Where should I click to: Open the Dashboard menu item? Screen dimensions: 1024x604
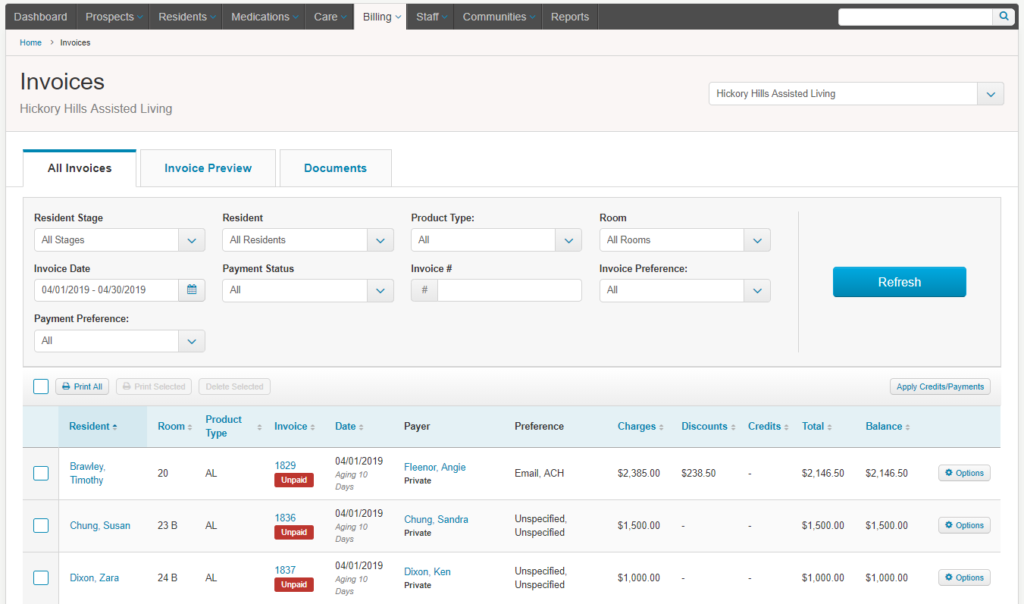click(40, 17)
